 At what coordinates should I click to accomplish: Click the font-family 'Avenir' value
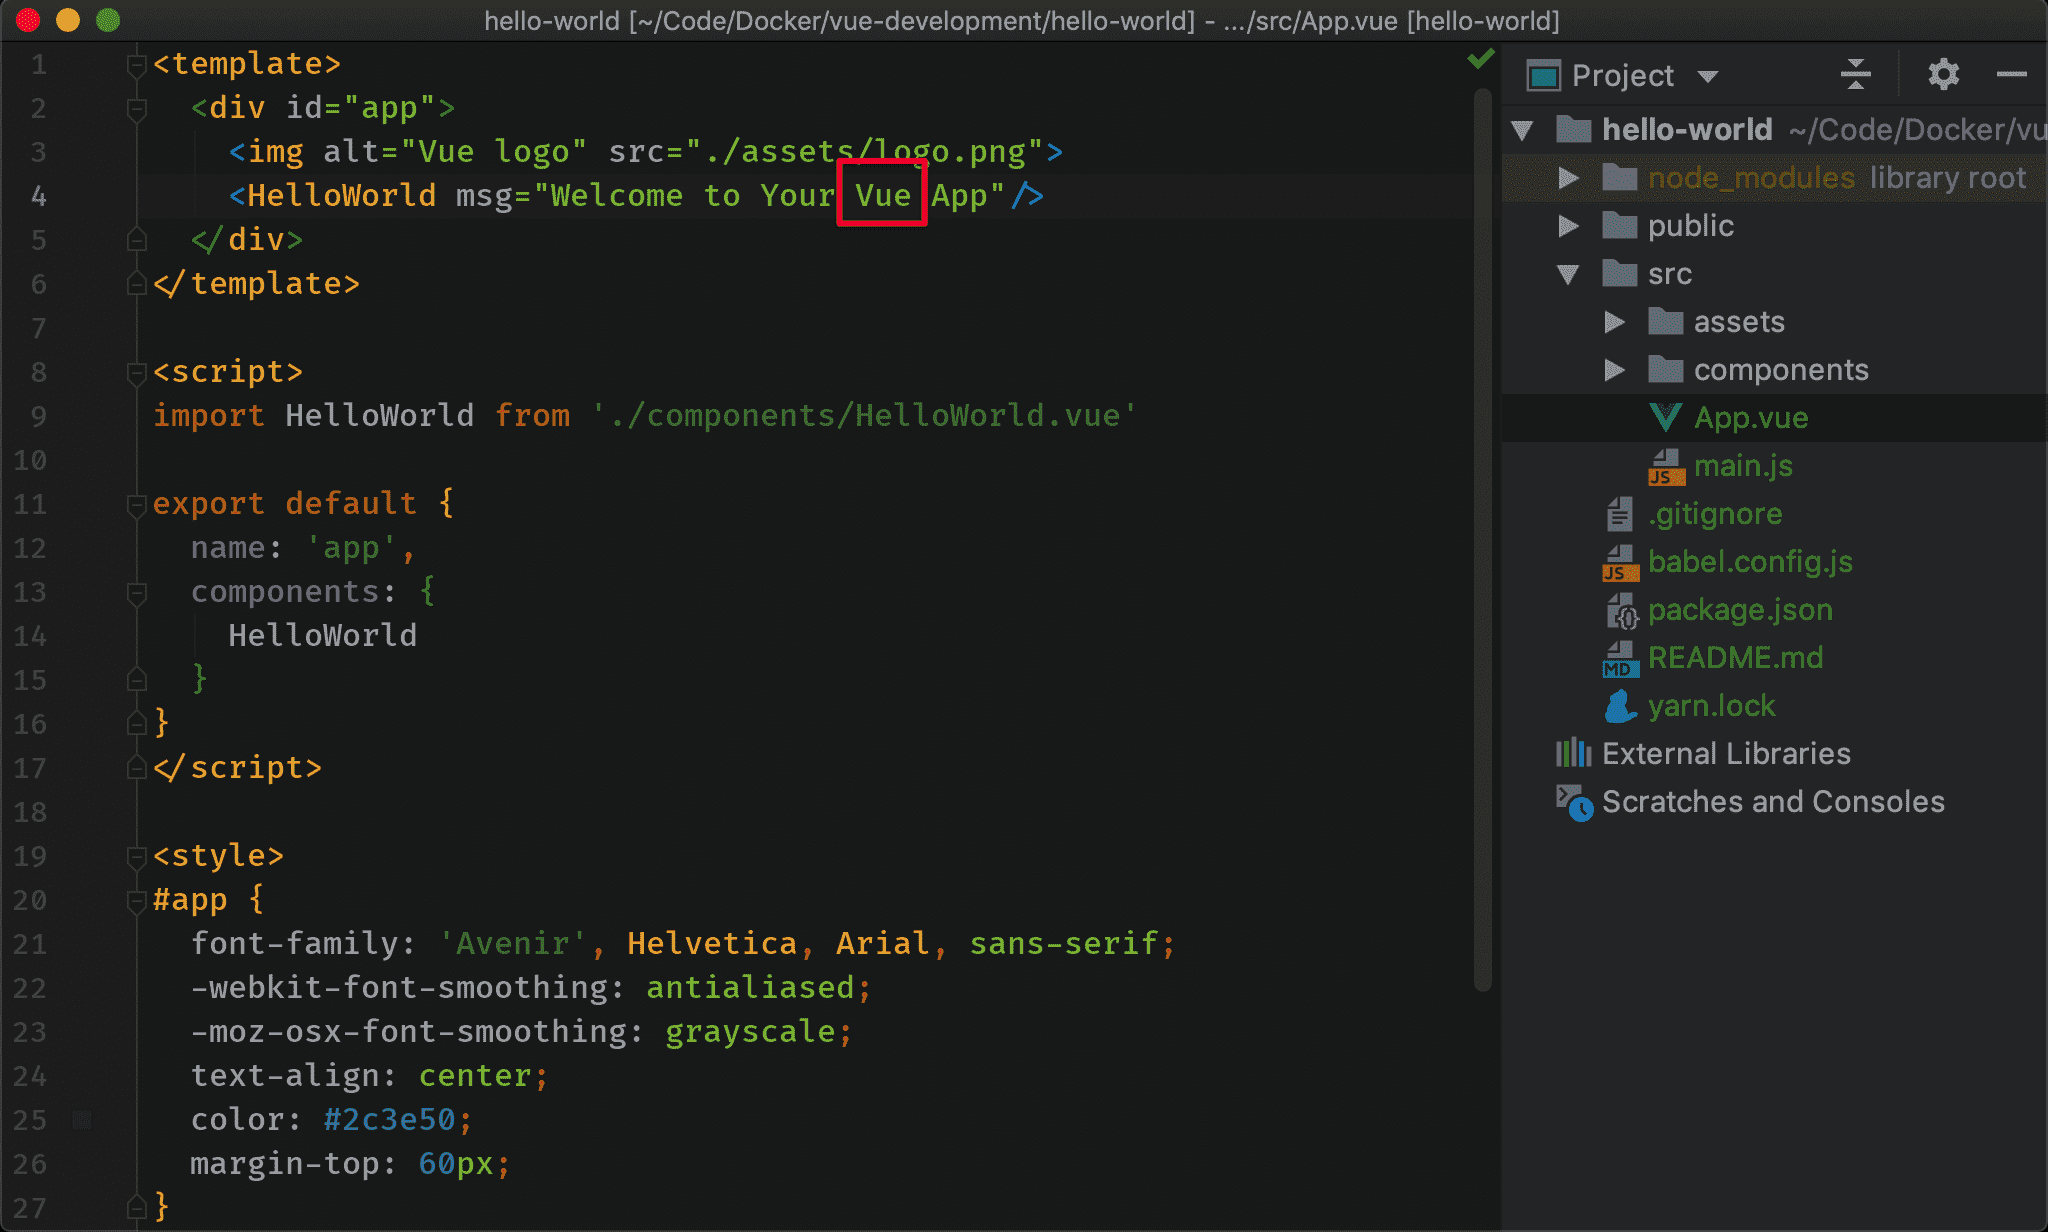513,944
